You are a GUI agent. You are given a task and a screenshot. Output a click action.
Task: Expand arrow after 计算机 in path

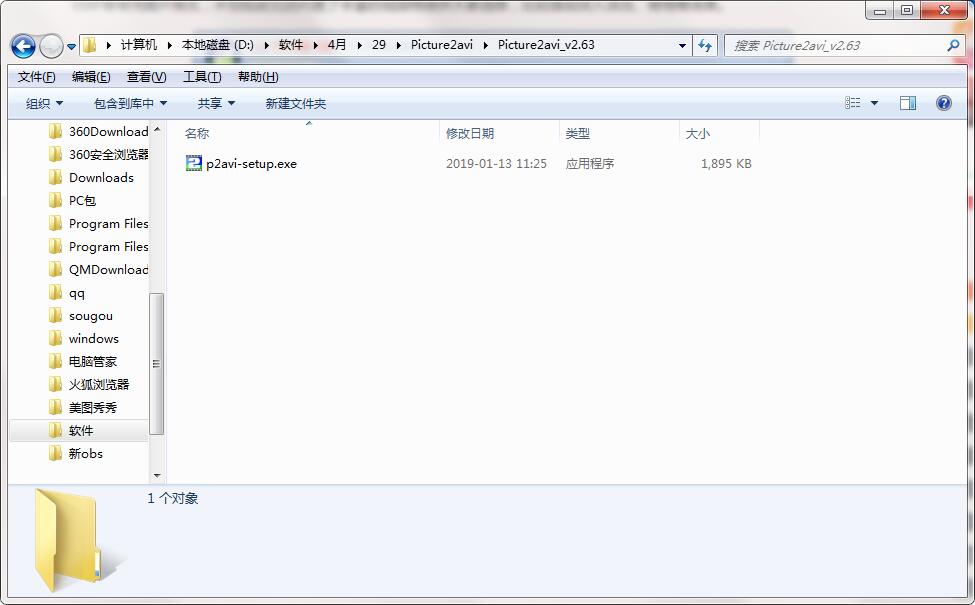(169, 45)
